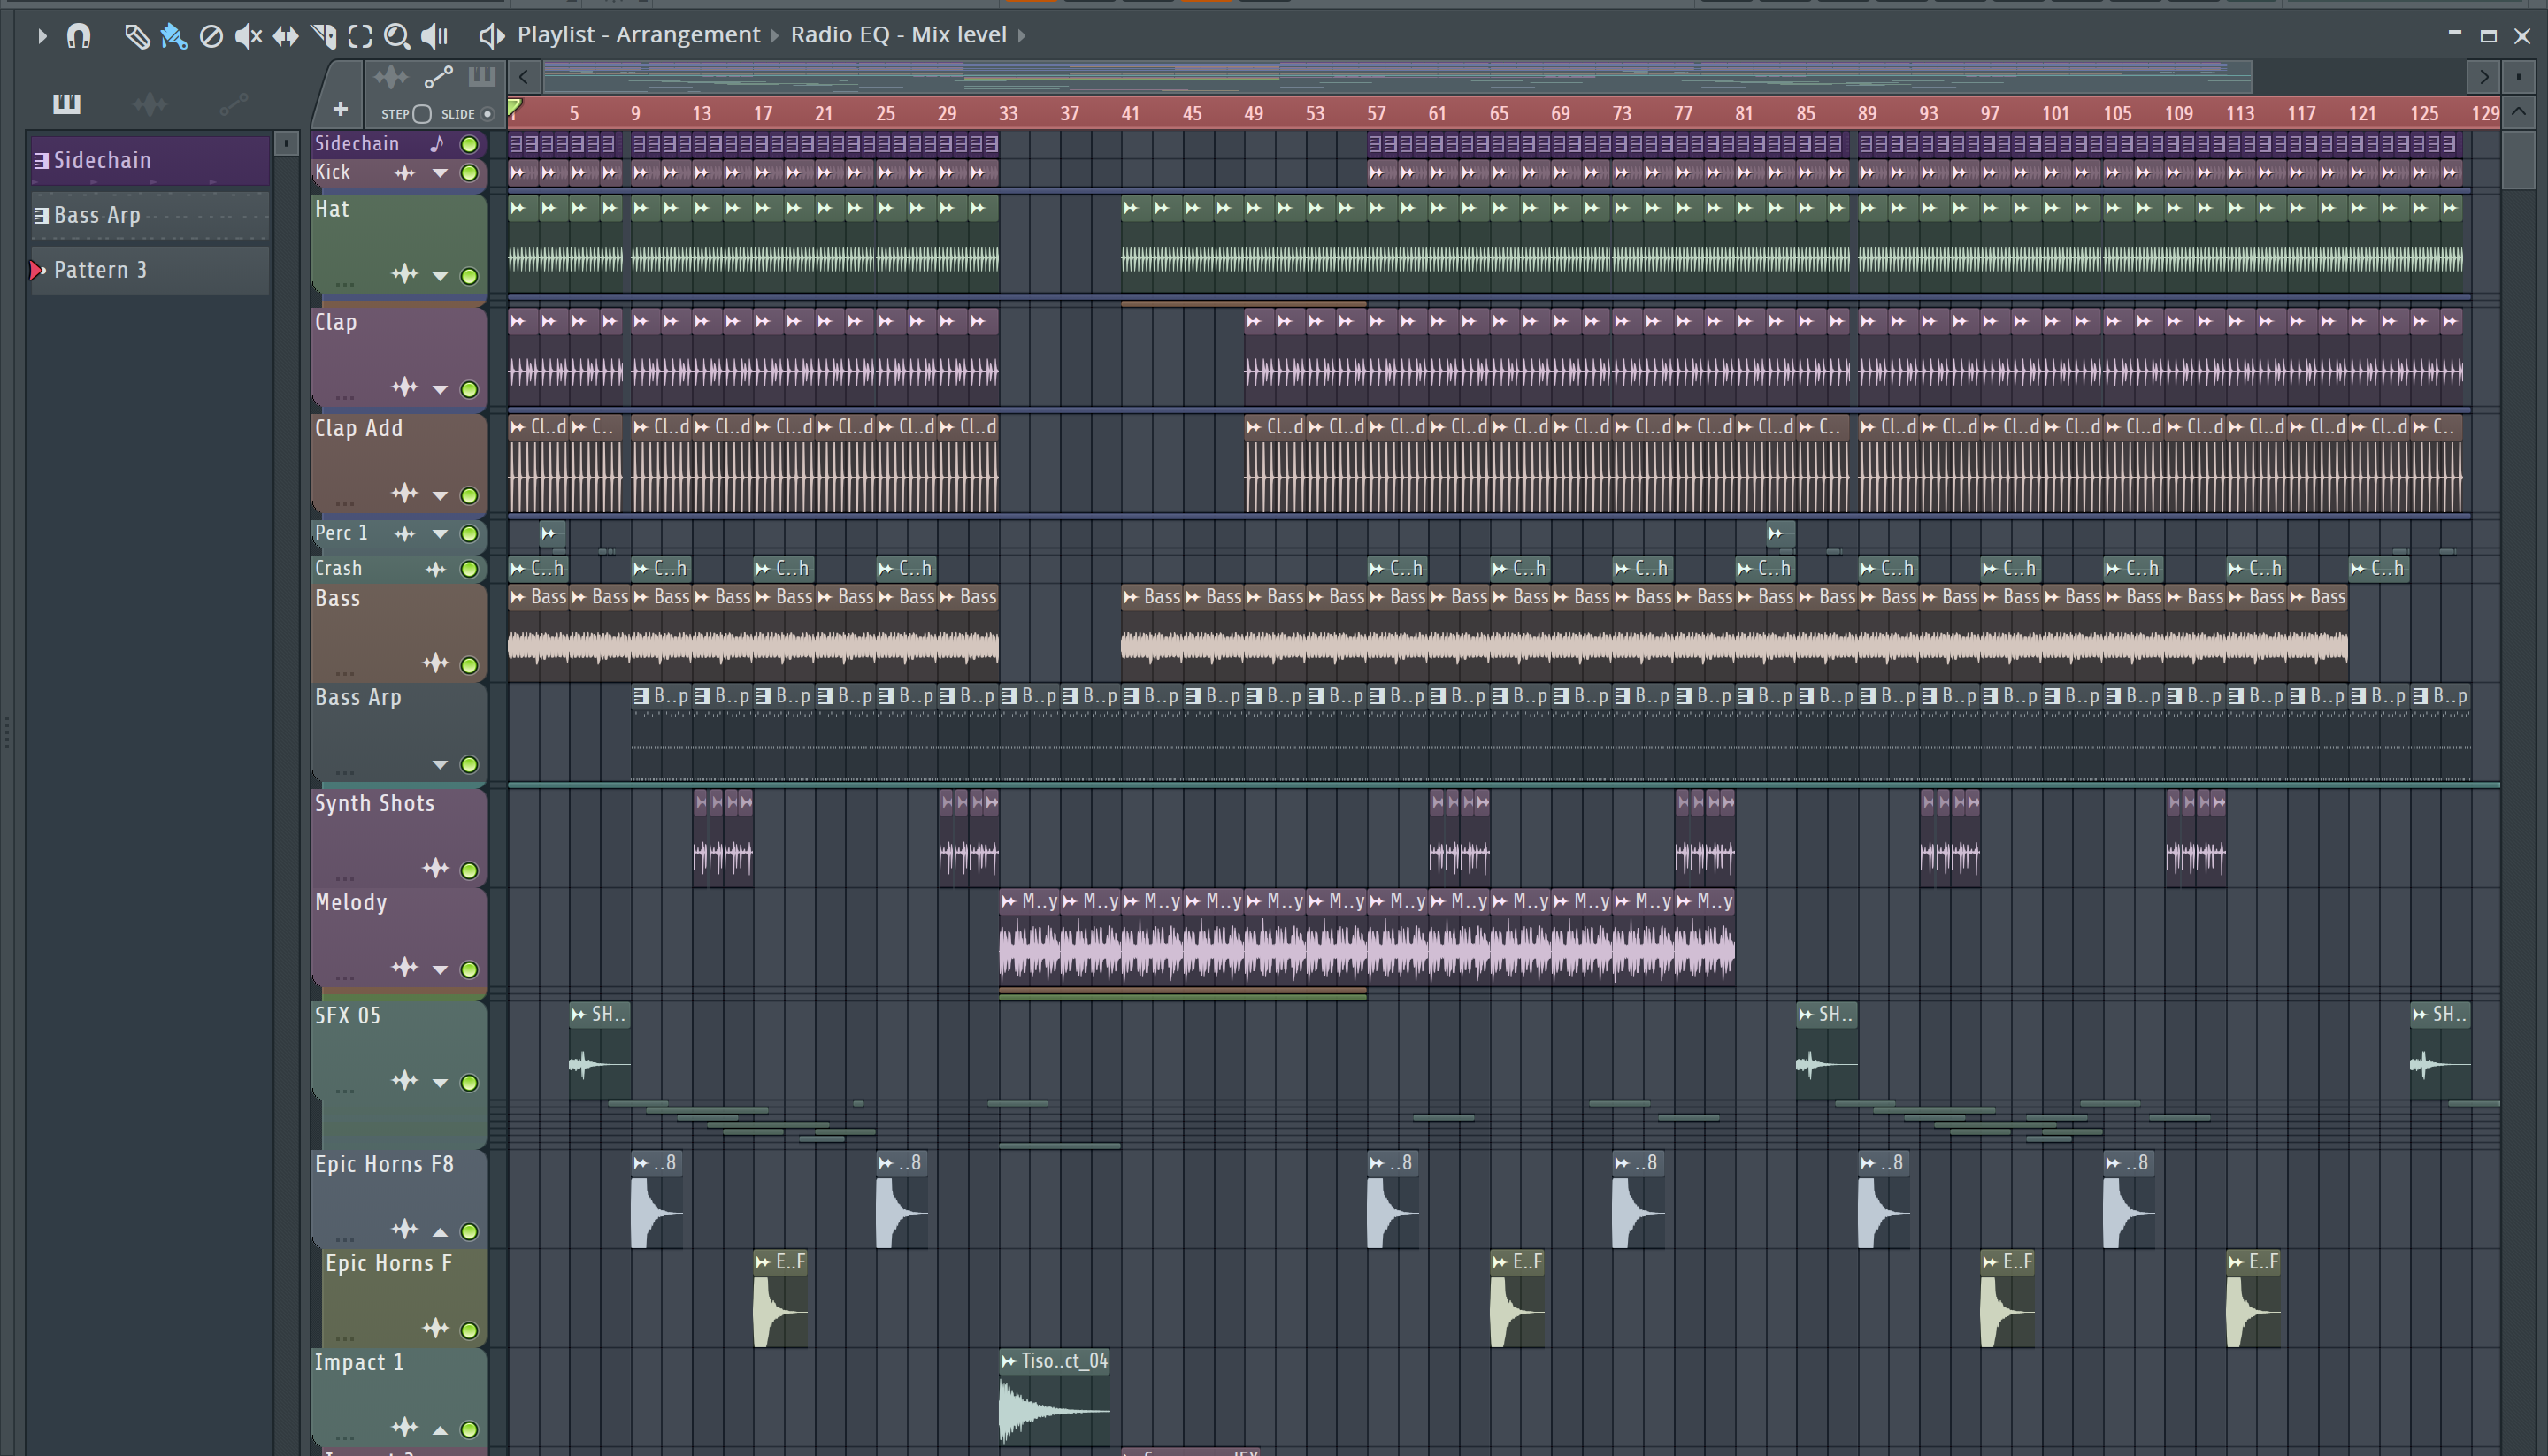Activate the Zoom magnifier tool
2548x1456 pixels.
pyautogui.click(x=397, y=36)
